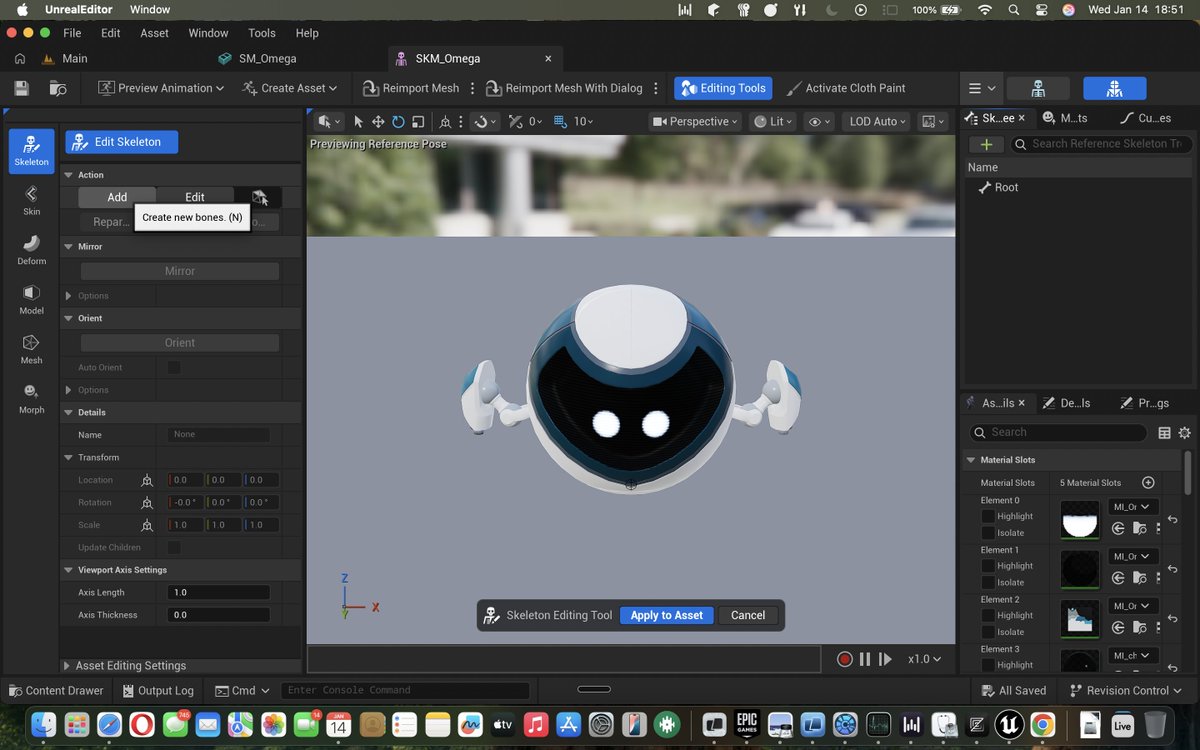Select the rotate transform tool

(398, 122)
